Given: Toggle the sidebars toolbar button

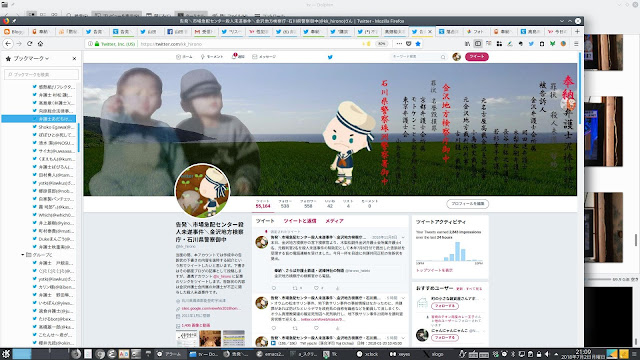Looking at the screenshot, I should (x=478, y=44).
